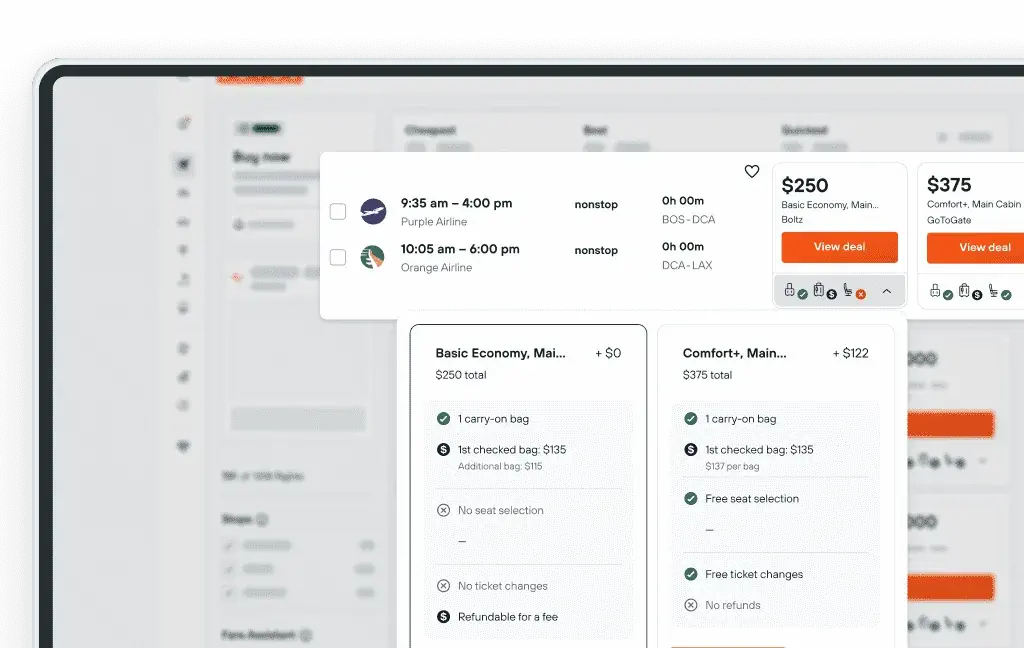The height and width of the screenshot is (648, 1024).
Task: Select the Basic Economy fare card title
Action: (x=500, y=353)
